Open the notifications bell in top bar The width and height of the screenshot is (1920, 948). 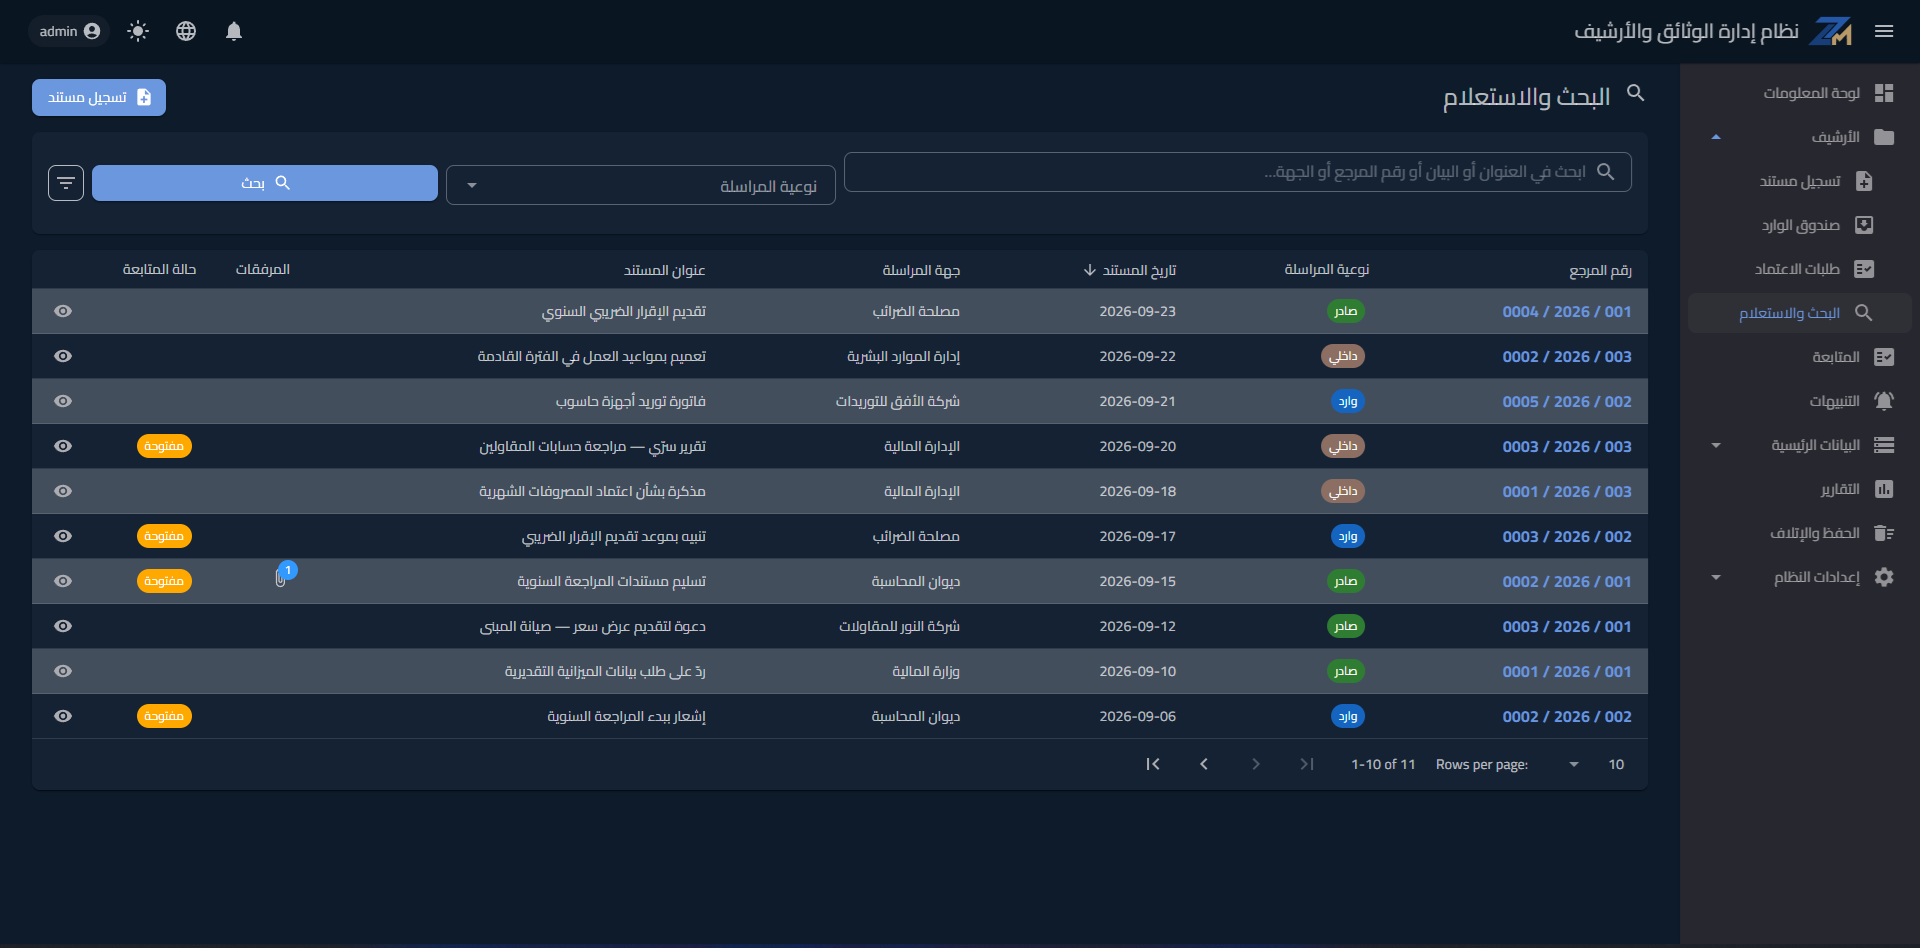(x=234, y=31)
